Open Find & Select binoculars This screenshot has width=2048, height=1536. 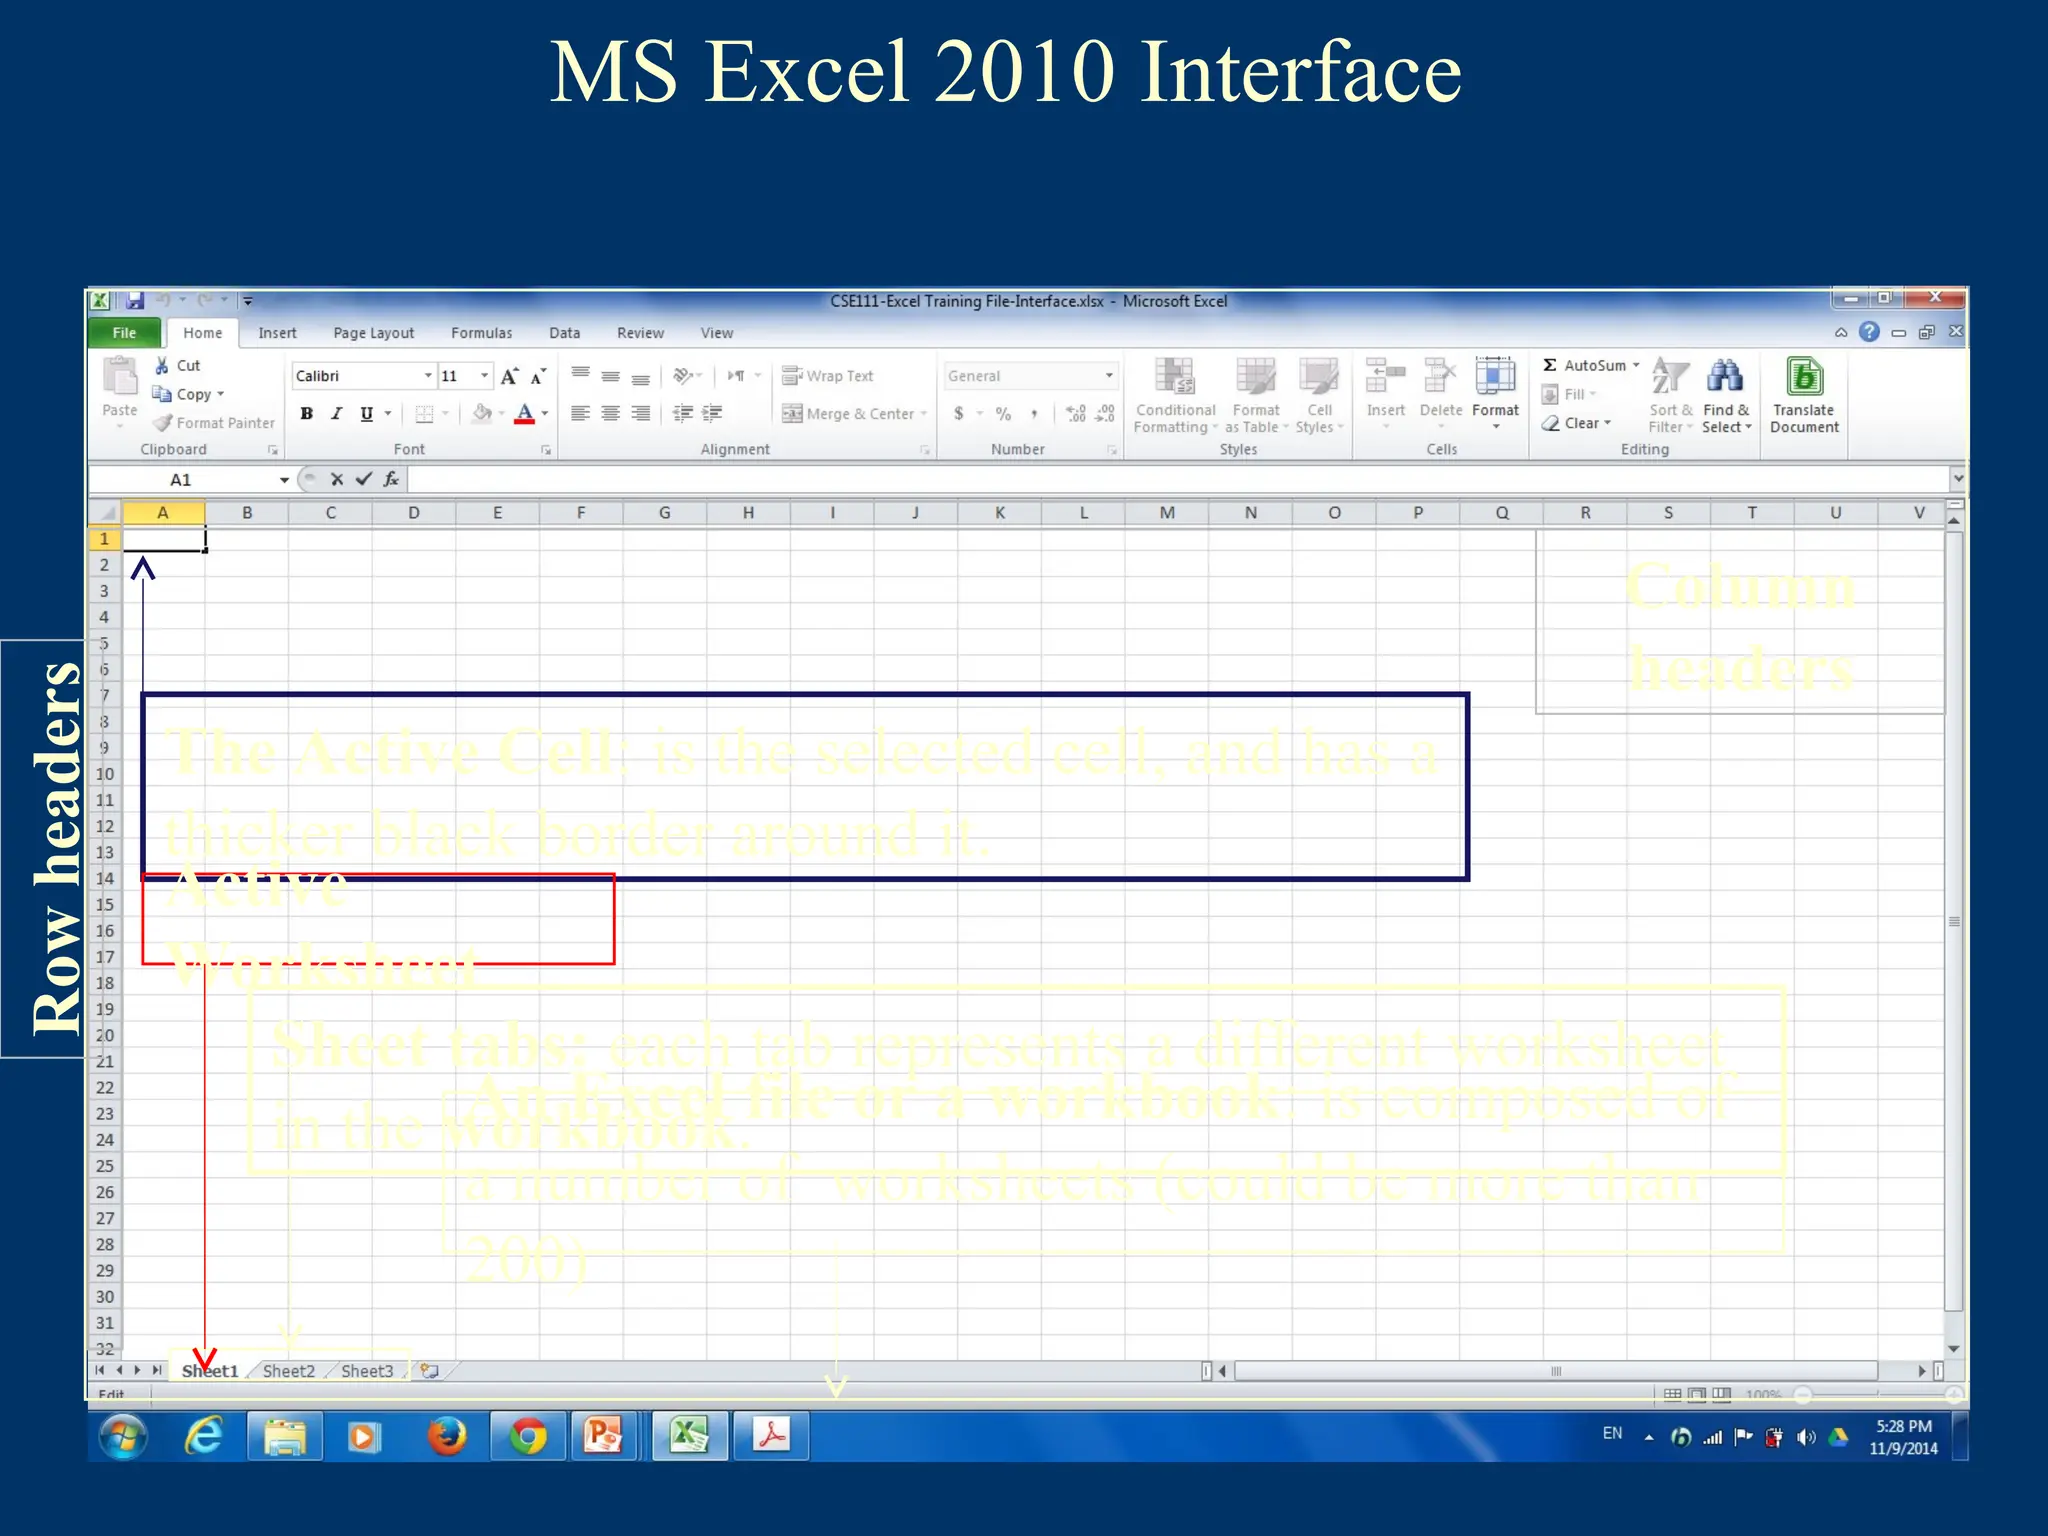coord(1725,377)
